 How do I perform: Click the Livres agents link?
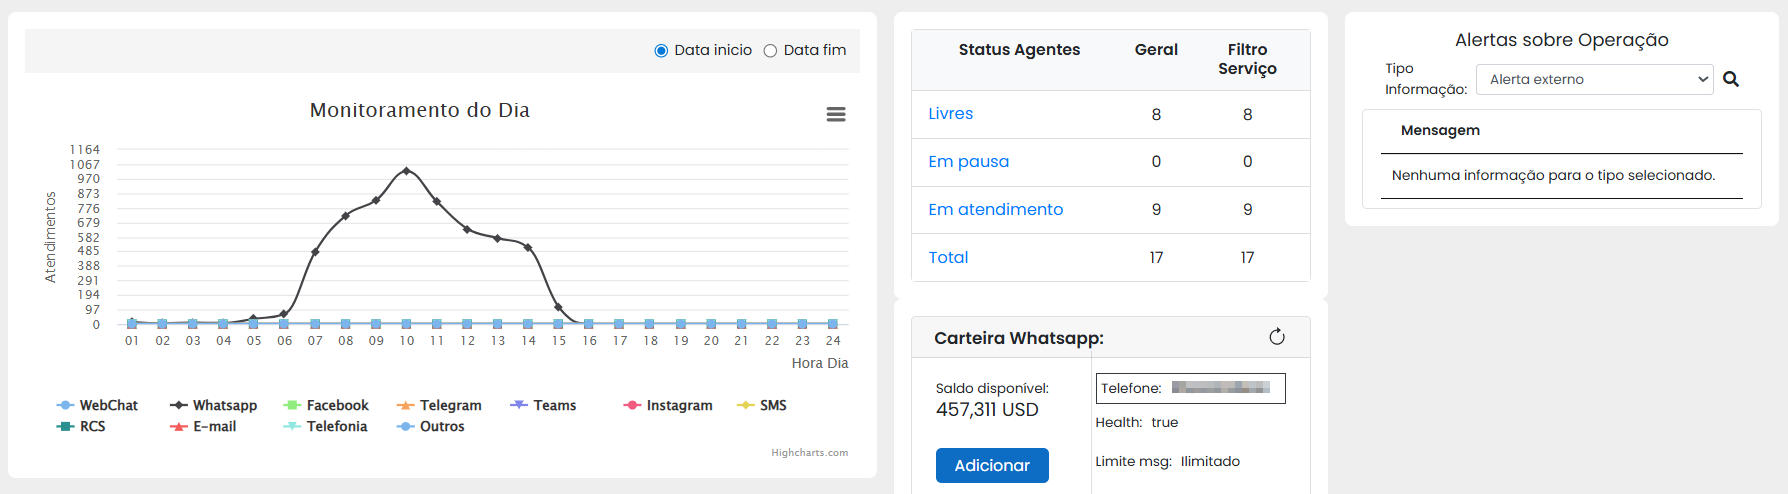coord(950,114)
